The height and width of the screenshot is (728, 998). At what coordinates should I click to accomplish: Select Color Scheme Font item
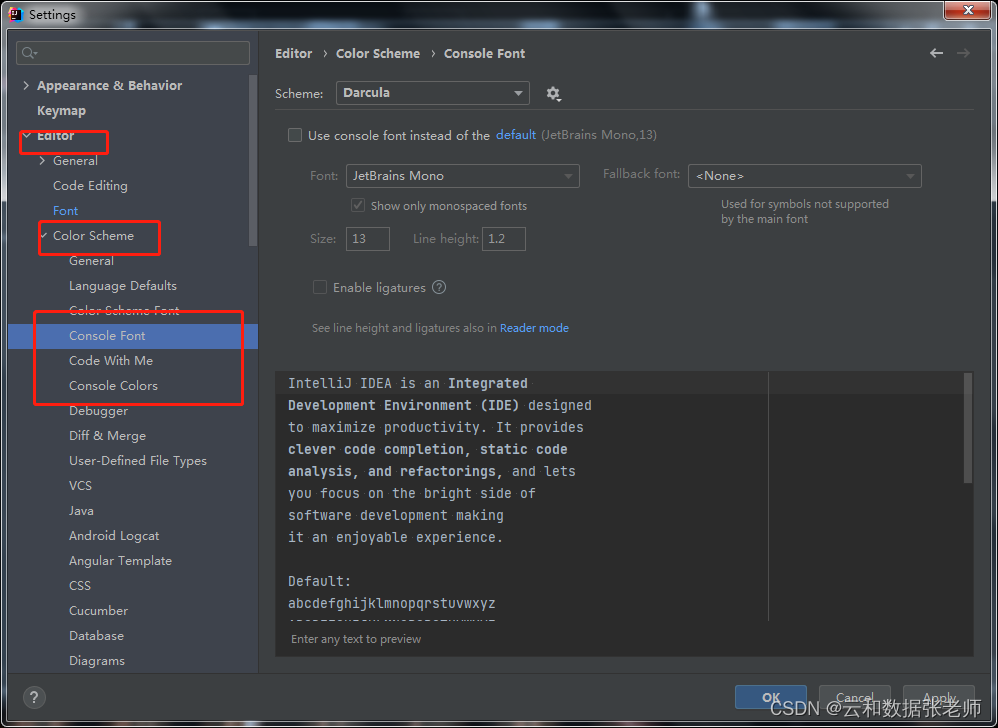click(x=124, y=311)
